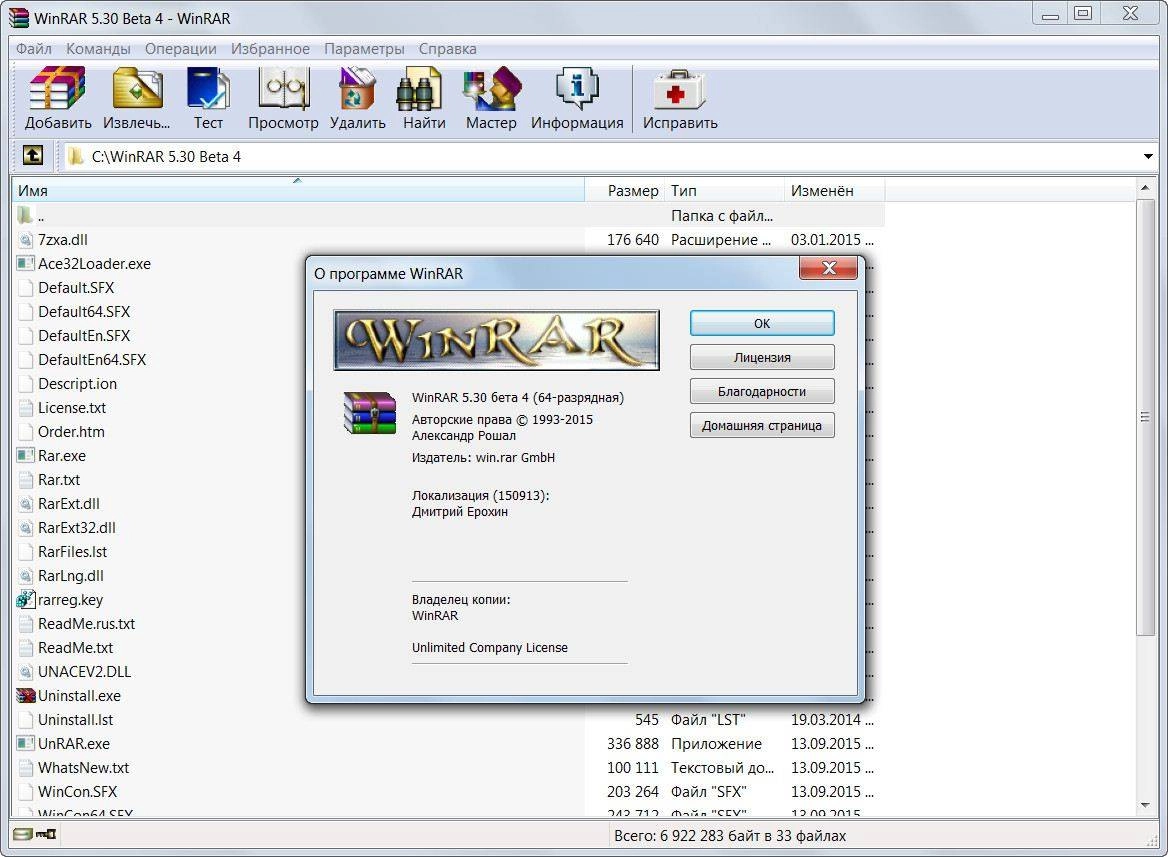This screenshot has height=857, width=1168.
Task: Select the Default64.SFX file
Action: [x=84, y=312]
